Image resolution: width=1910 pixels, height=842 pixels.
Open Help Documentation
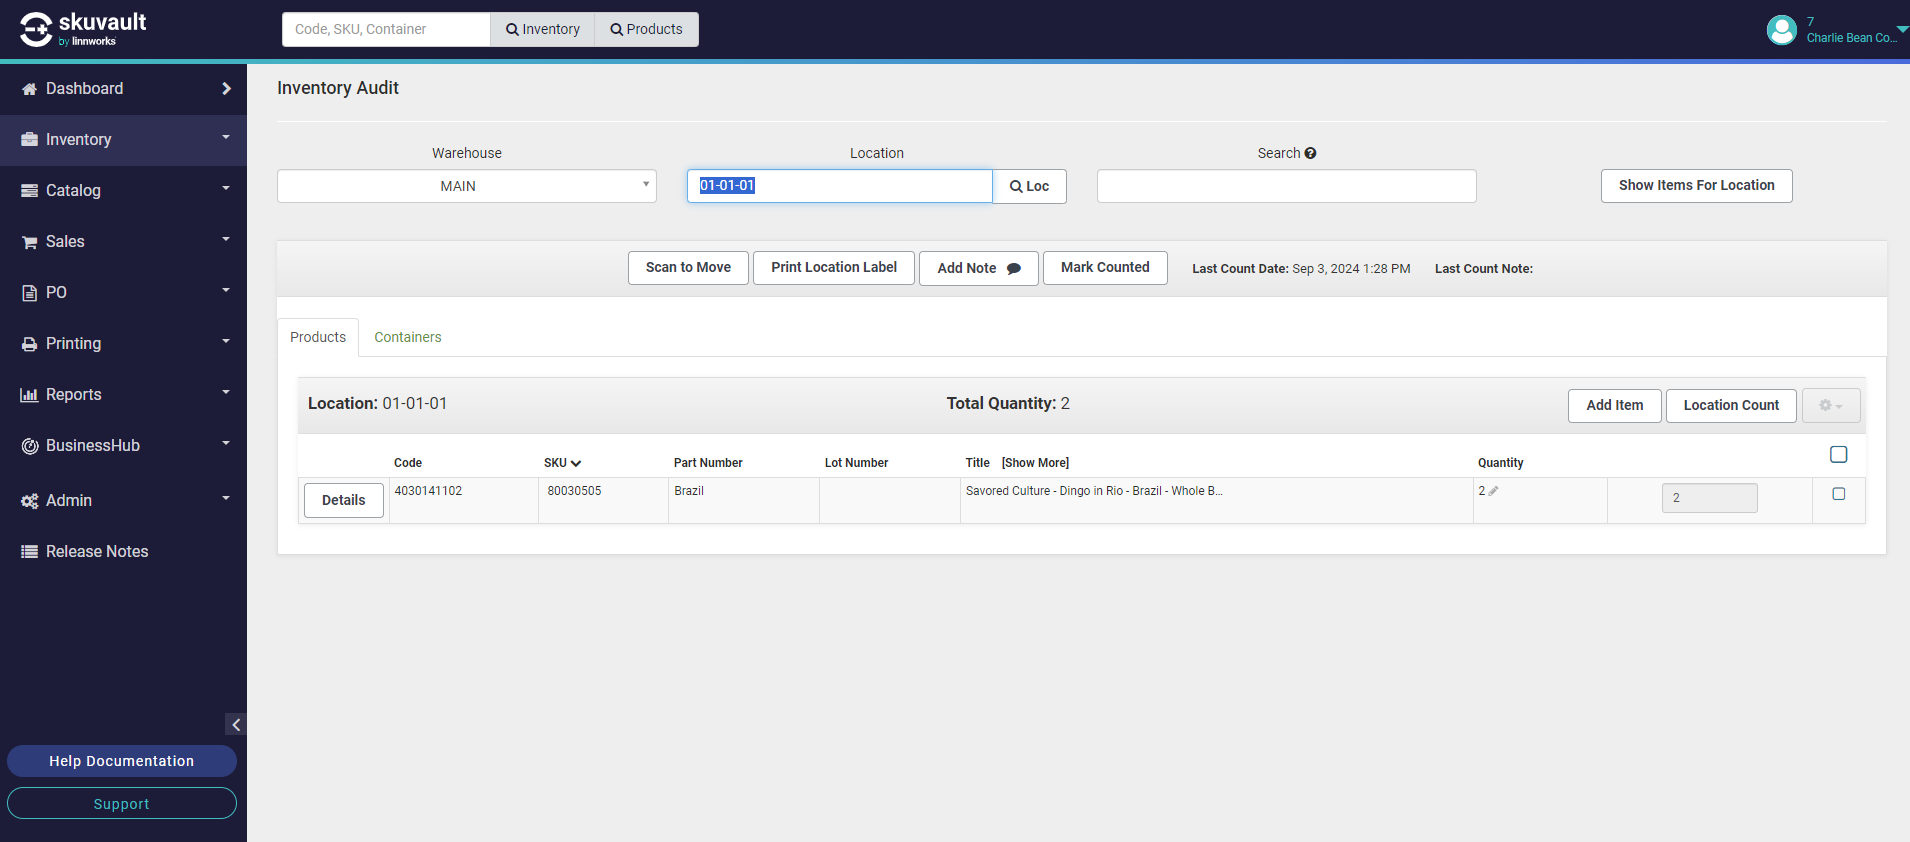pos(122,761)
